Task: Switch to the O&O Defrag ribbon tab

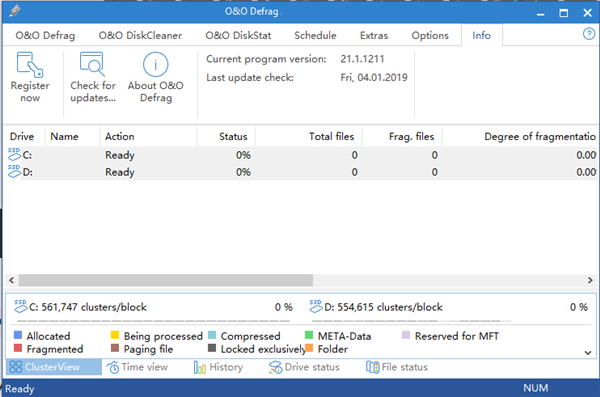Action: tap(45, 35)
